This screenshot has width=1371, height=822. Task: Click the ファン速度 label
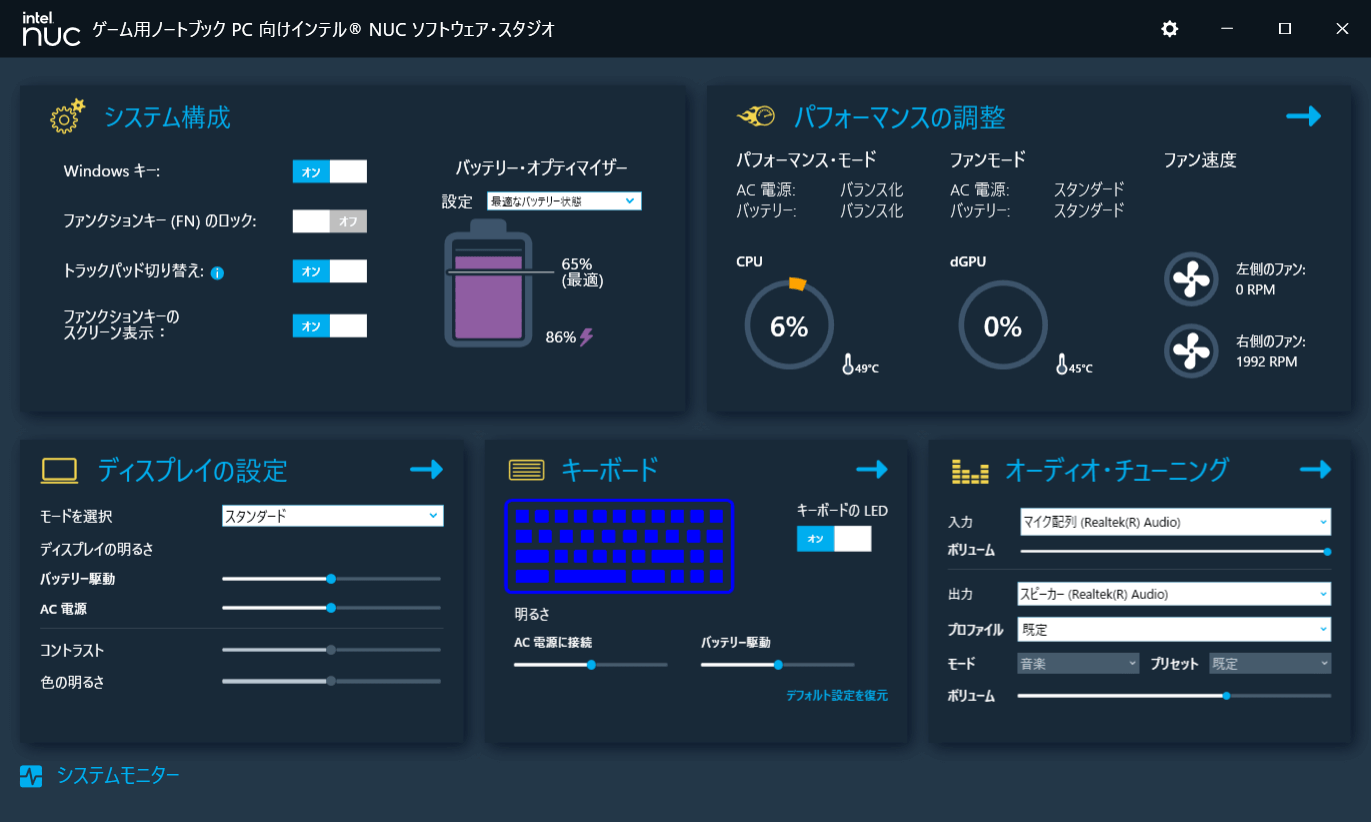tap(1200, 159)
